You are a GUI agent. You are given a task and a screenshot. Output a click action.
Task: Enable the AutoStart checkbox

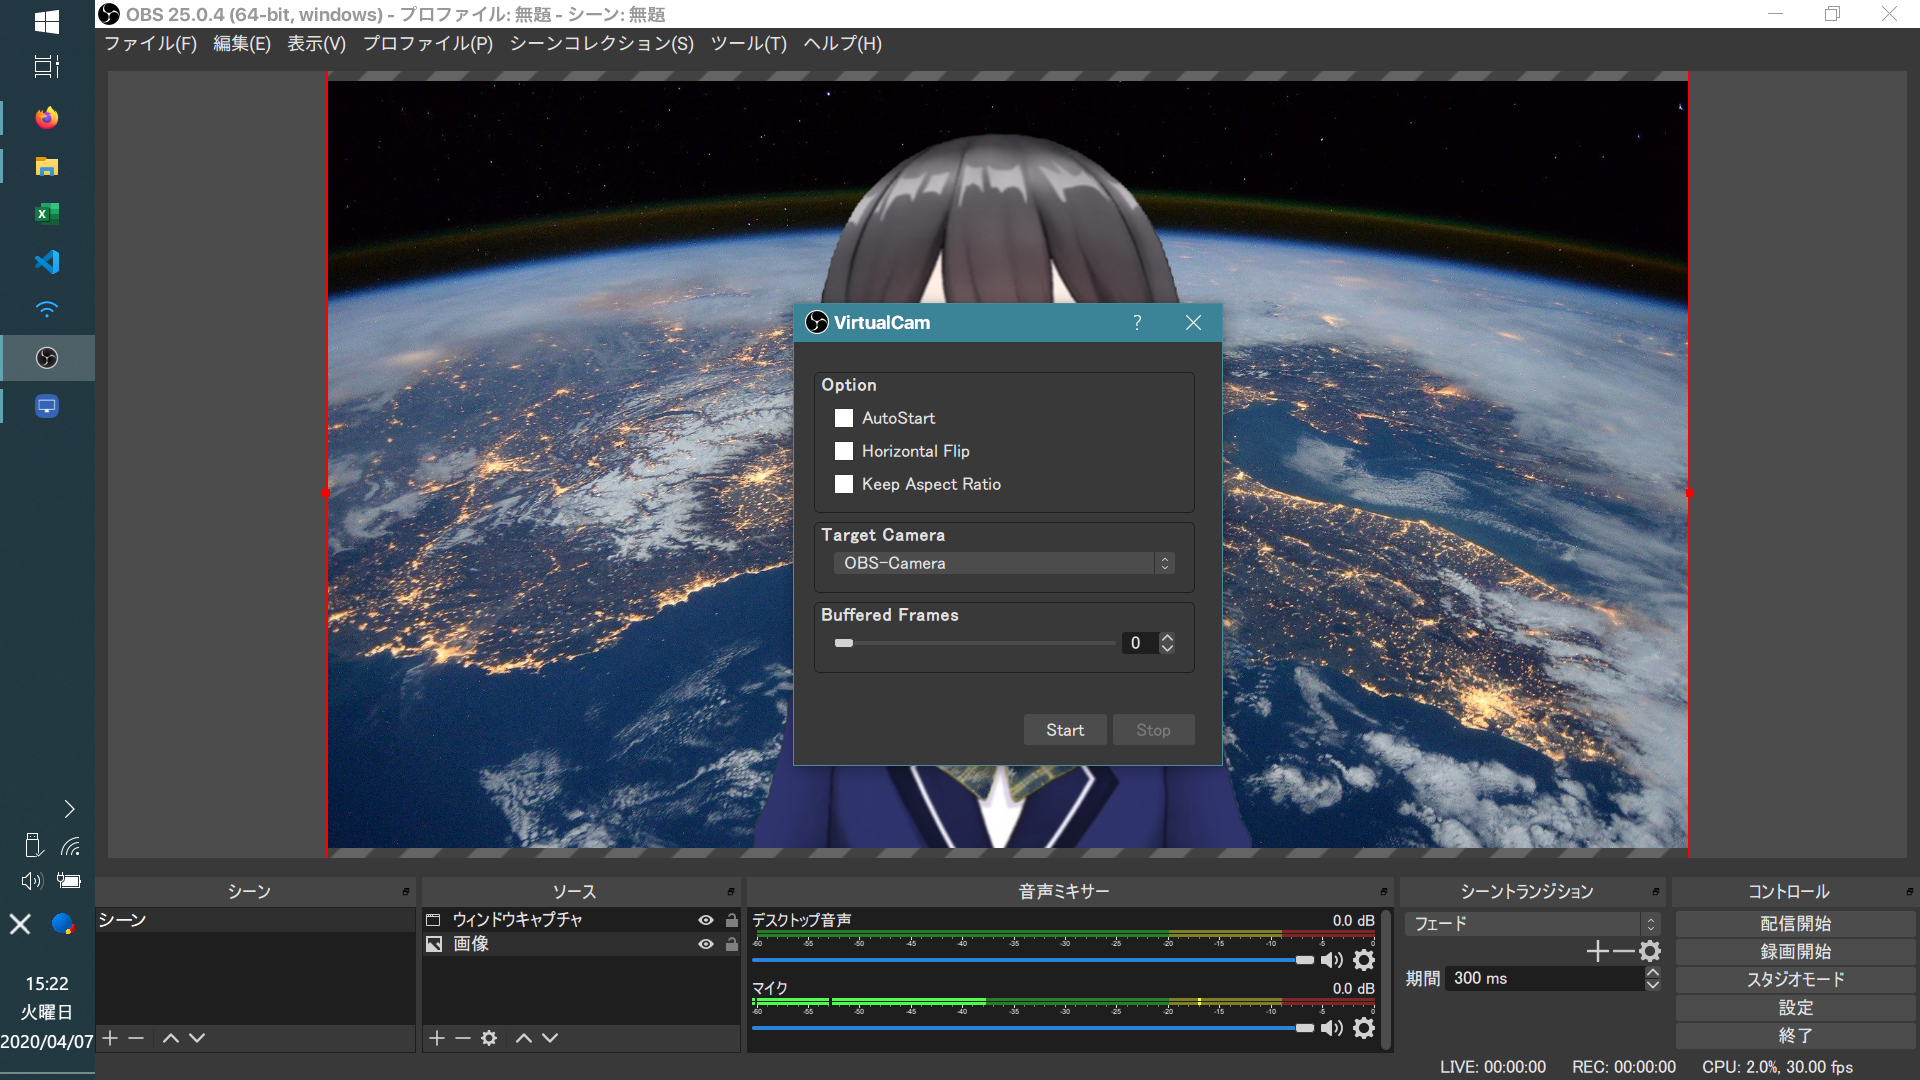coord(844,418)
